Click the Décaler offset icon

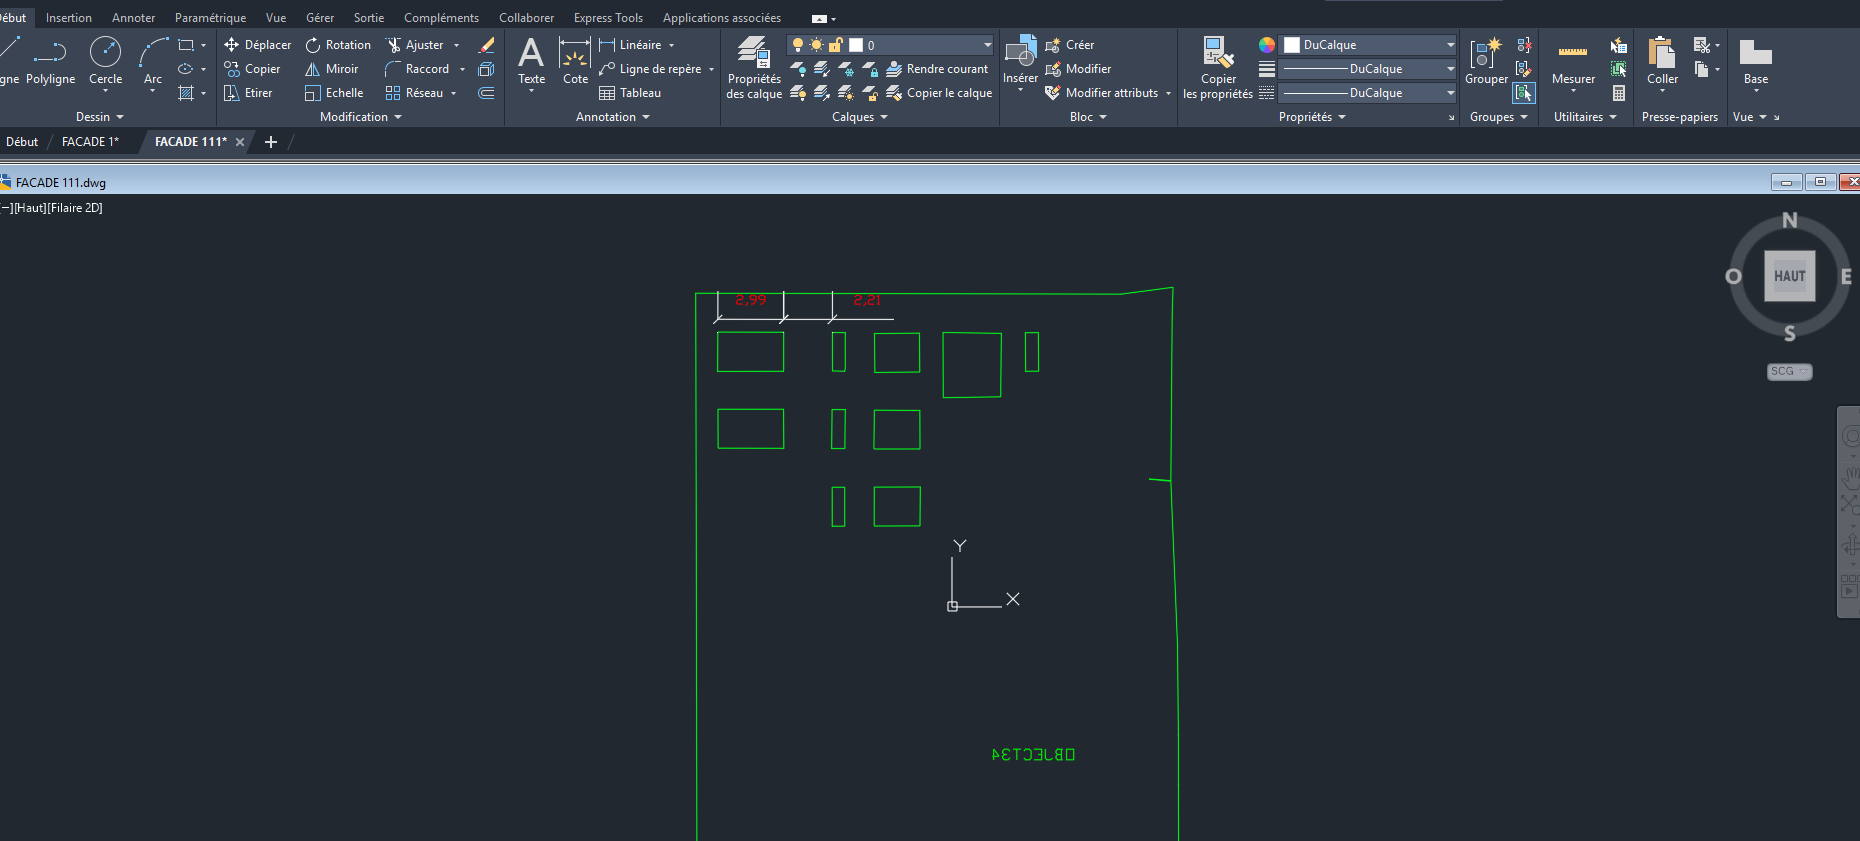tap(487, 93)
